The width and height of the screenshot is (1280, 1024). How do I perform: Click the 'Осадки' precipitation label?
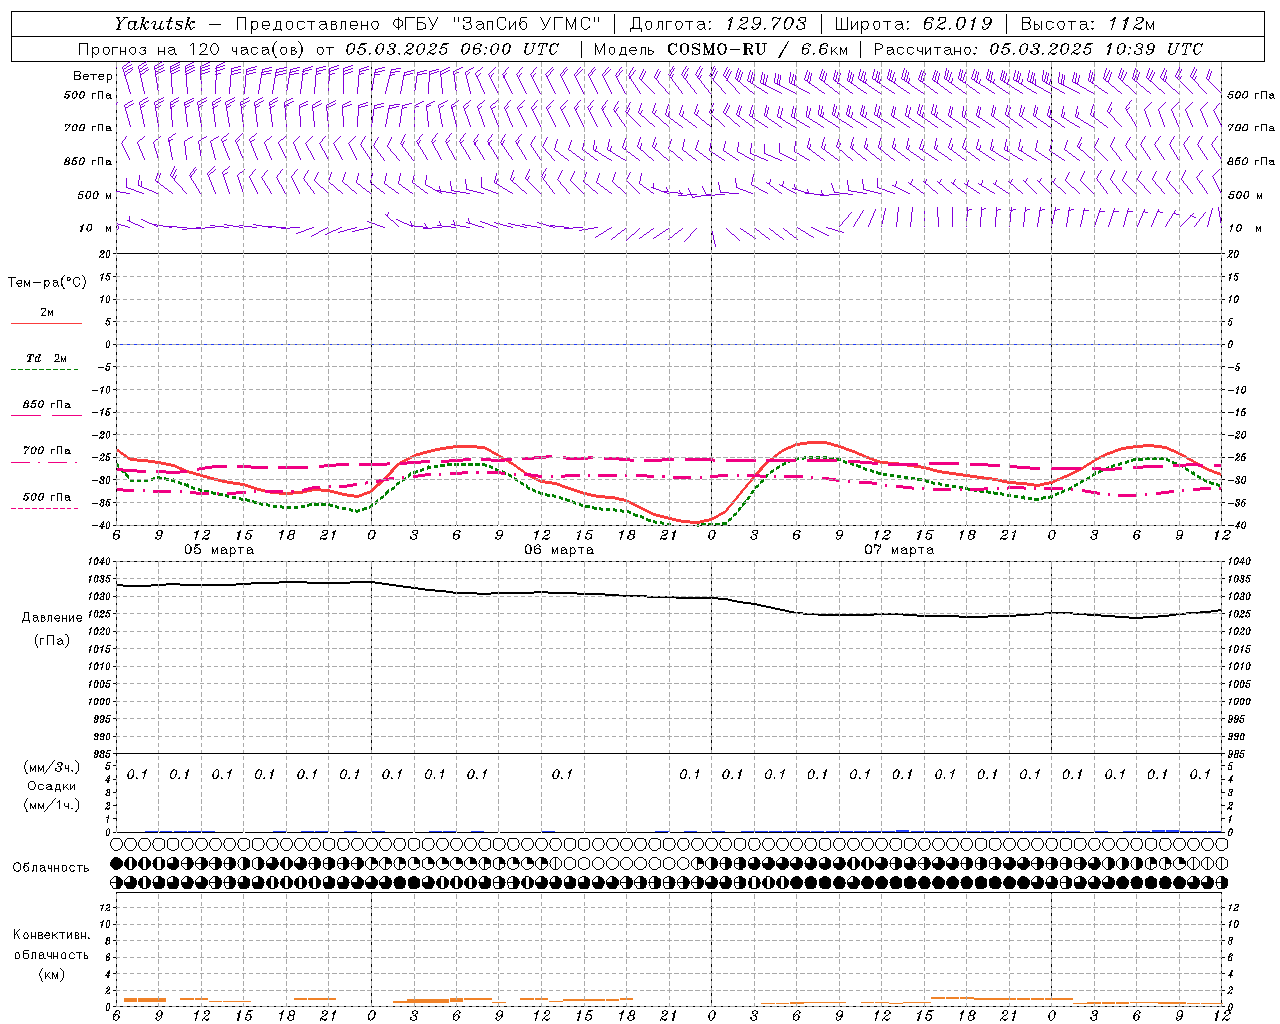tap(51, 786)
